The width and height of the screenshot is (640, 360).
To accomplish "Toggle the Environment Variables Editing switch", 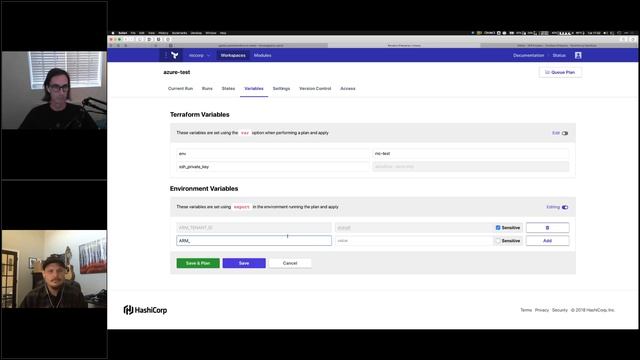I will click(x=565, y=207).
